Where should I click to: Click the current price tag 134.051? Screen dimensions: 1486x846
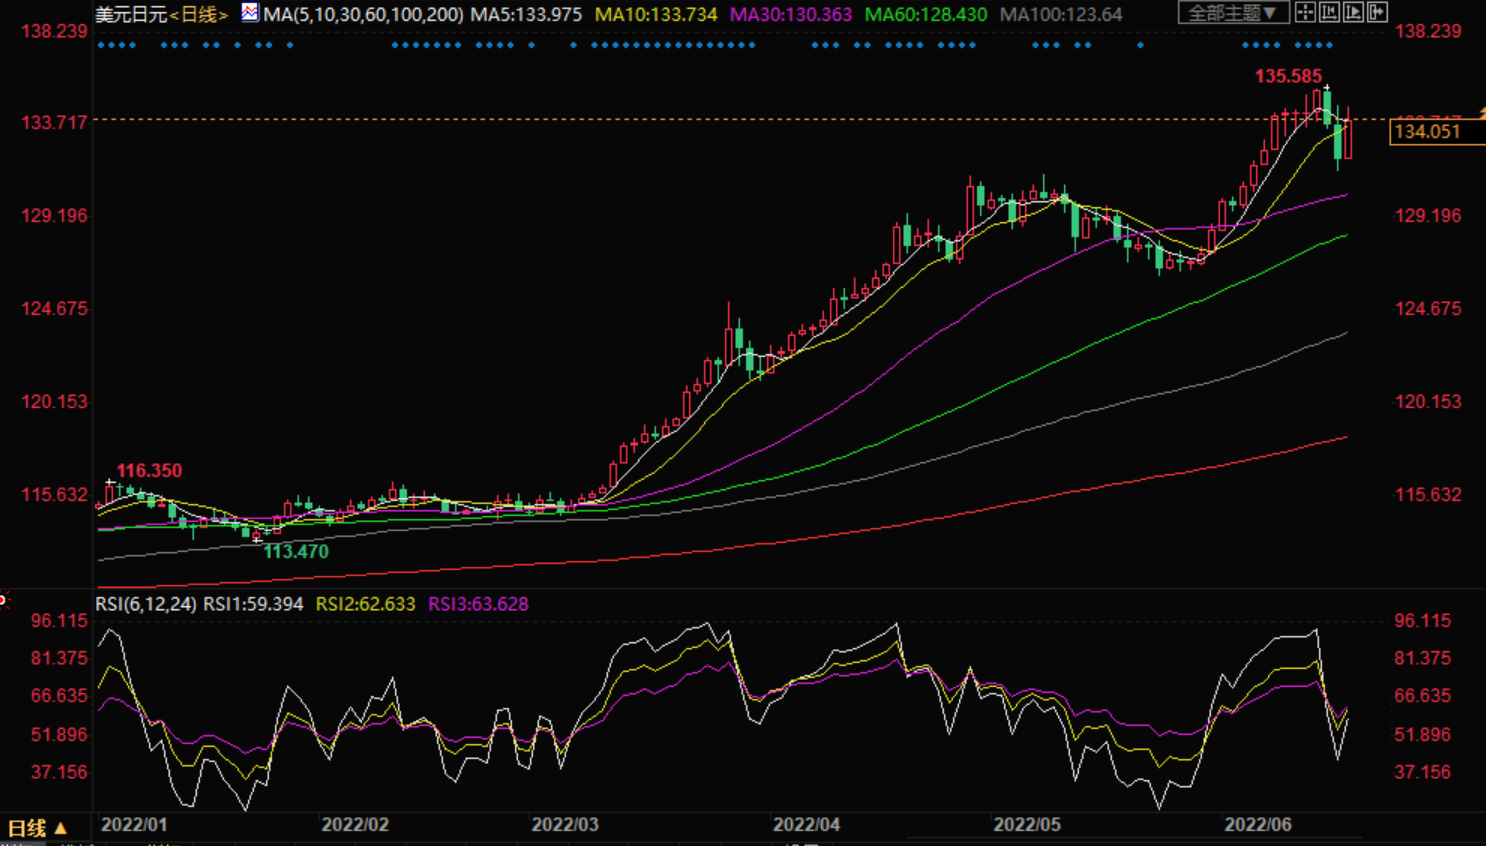click(x=1430, y=132)
